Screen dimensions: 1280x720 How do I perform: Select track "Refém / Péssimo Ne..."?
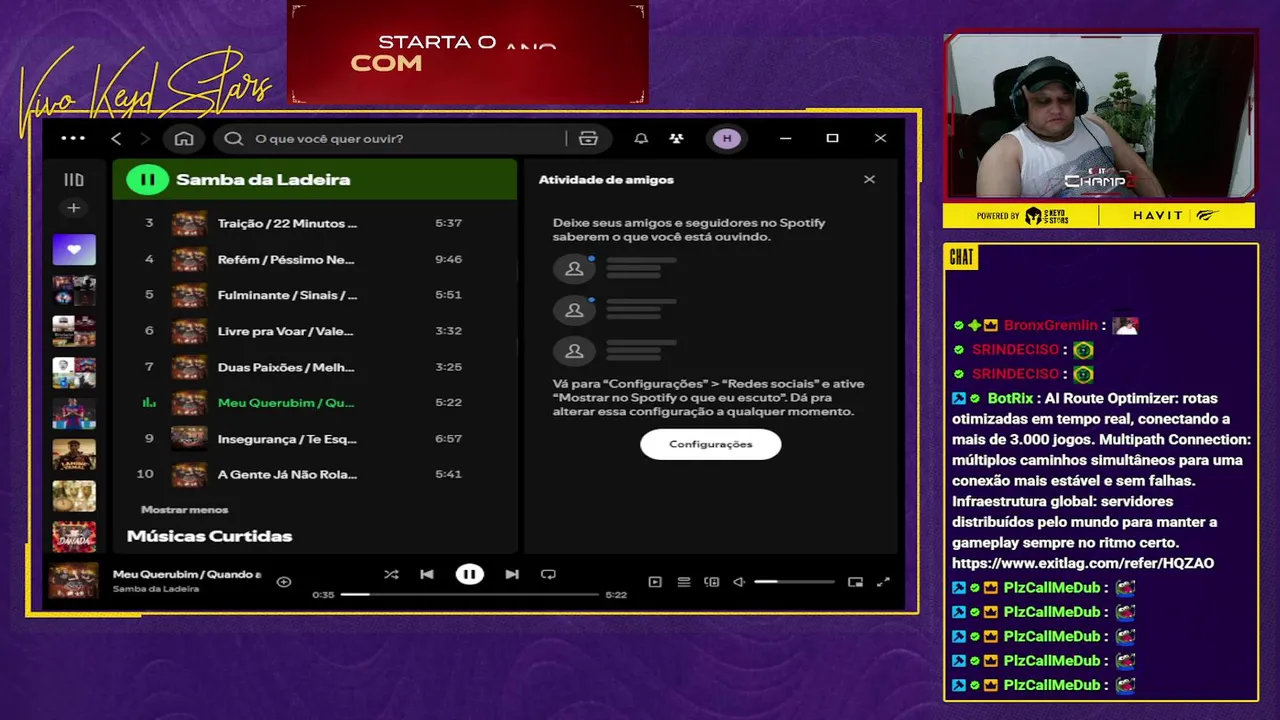pos(315,259)
